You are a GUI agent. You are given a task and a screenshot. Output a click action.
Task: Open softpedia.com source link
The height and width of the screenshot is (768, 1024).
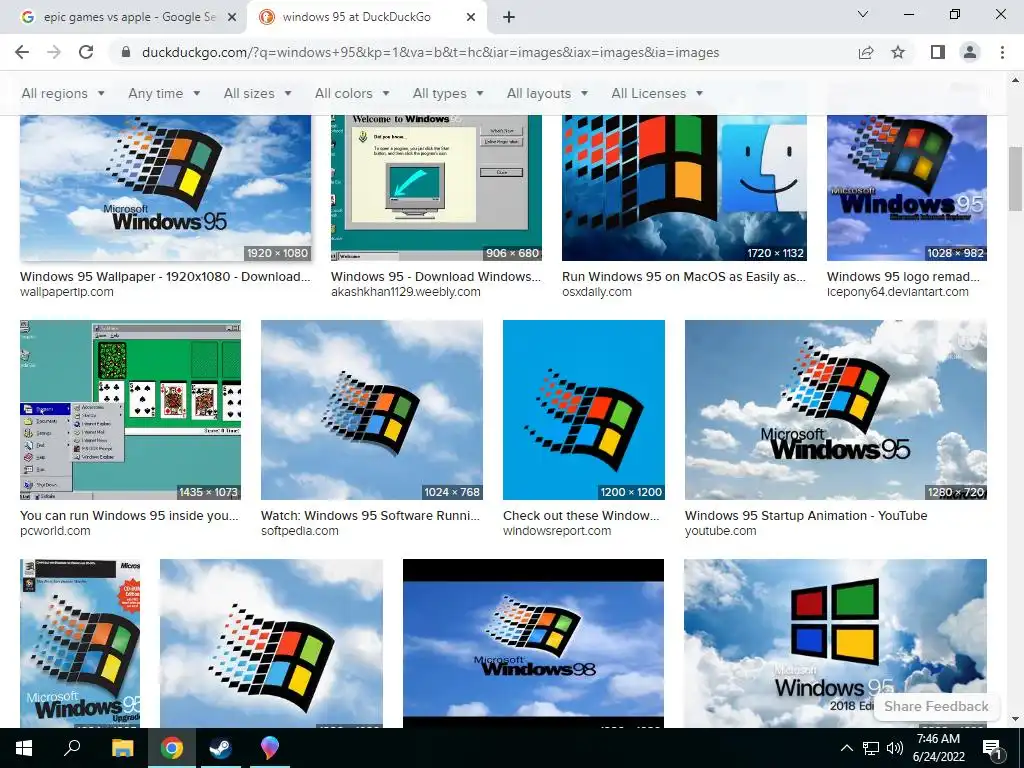pos(300,531)
